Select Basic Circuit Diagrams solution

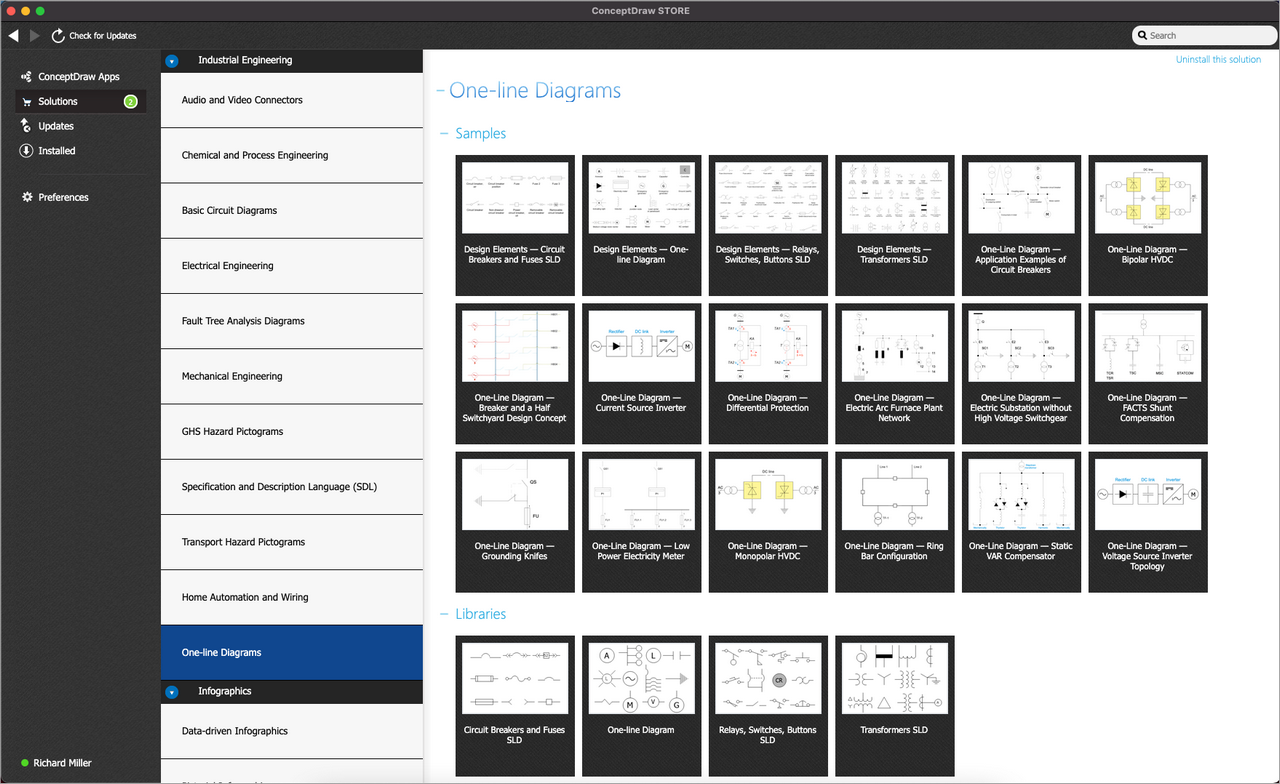[292, 211]
